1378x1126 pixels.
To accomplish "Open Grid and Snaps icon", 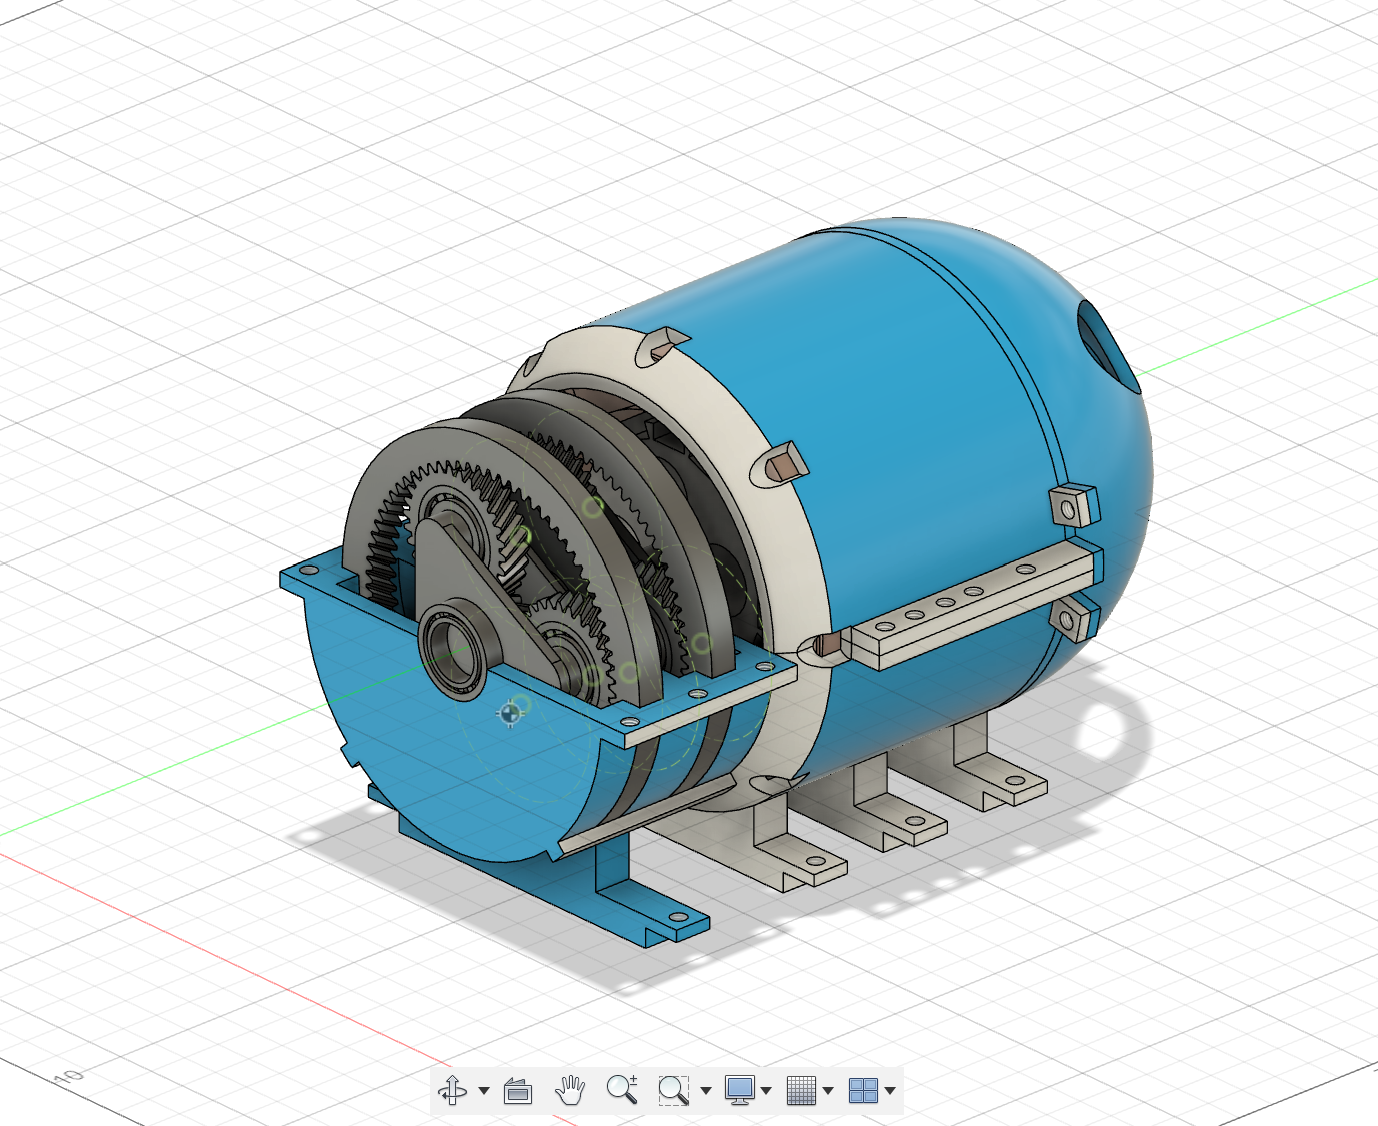I will [801, 1090].
